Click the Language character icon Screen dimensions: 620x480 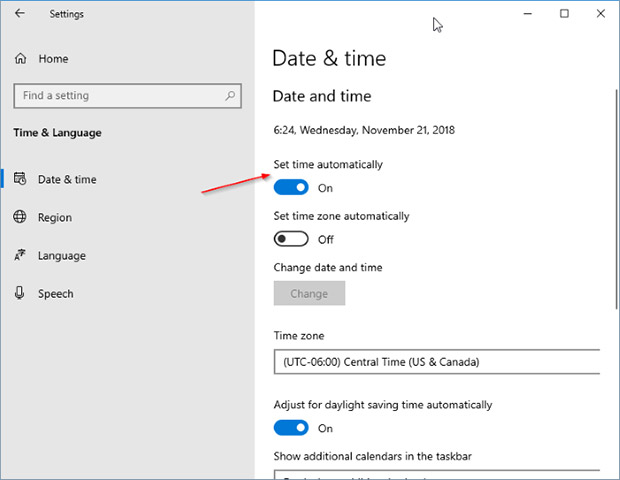pos(20,255)
